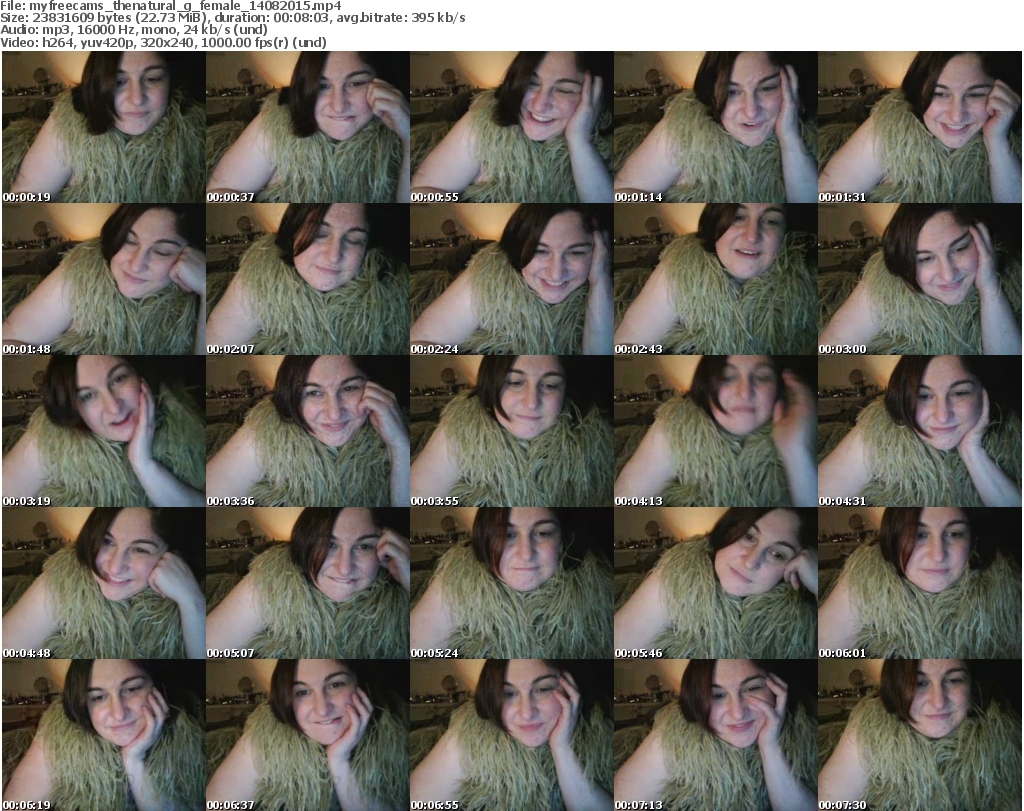
Task: Click the 00:07:30 preview image
Action: coord(920,735)
